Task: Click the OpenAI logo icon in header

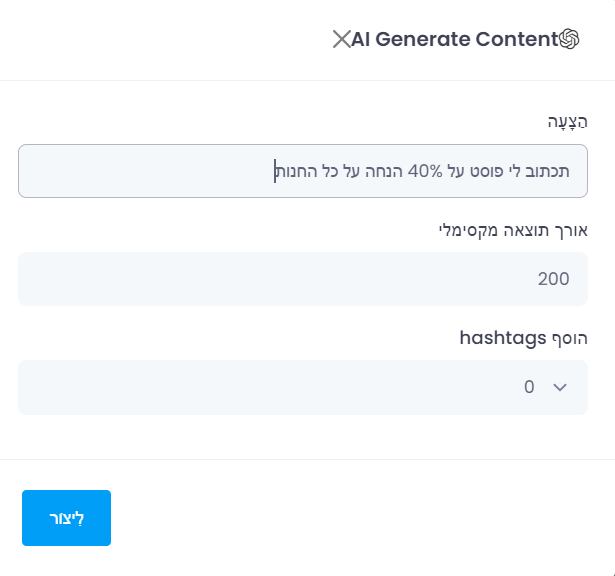Action: 570,39
